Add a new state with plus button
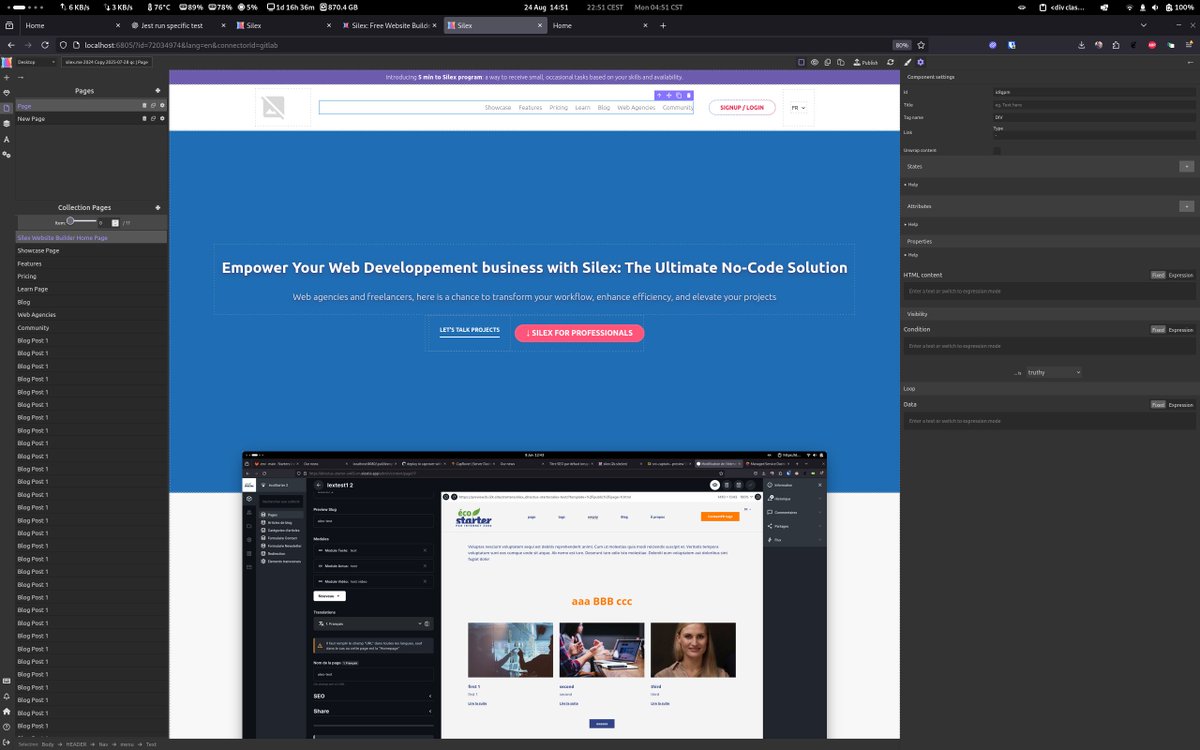 (x=1187, y=166)
